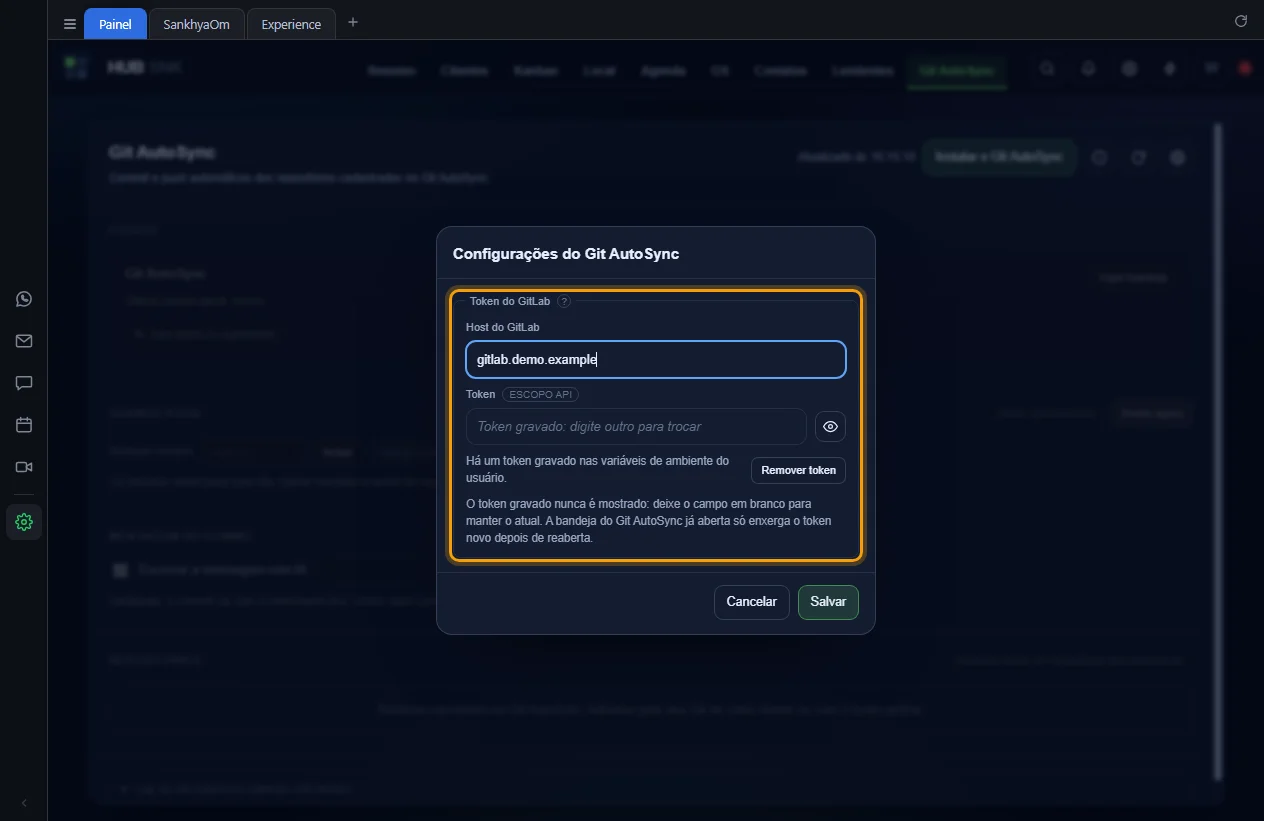1264x821 pixels.
Task: Click the Token input field
Action: click(x=636, y=426)
